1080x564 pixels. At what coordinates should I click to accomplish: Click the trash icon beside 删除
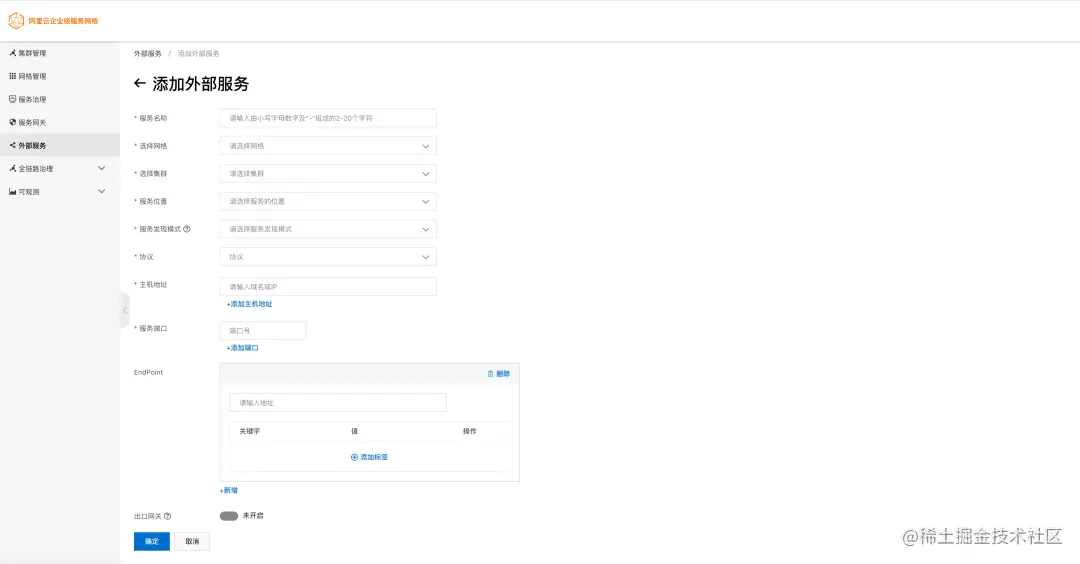click(x=490, y=374)
